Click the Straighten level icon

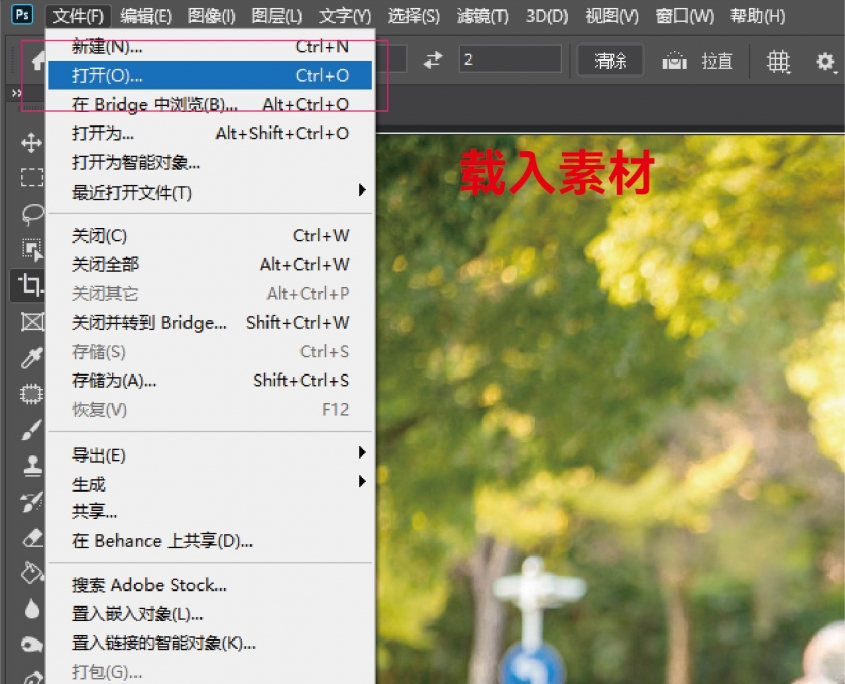(x=674, y=61)
